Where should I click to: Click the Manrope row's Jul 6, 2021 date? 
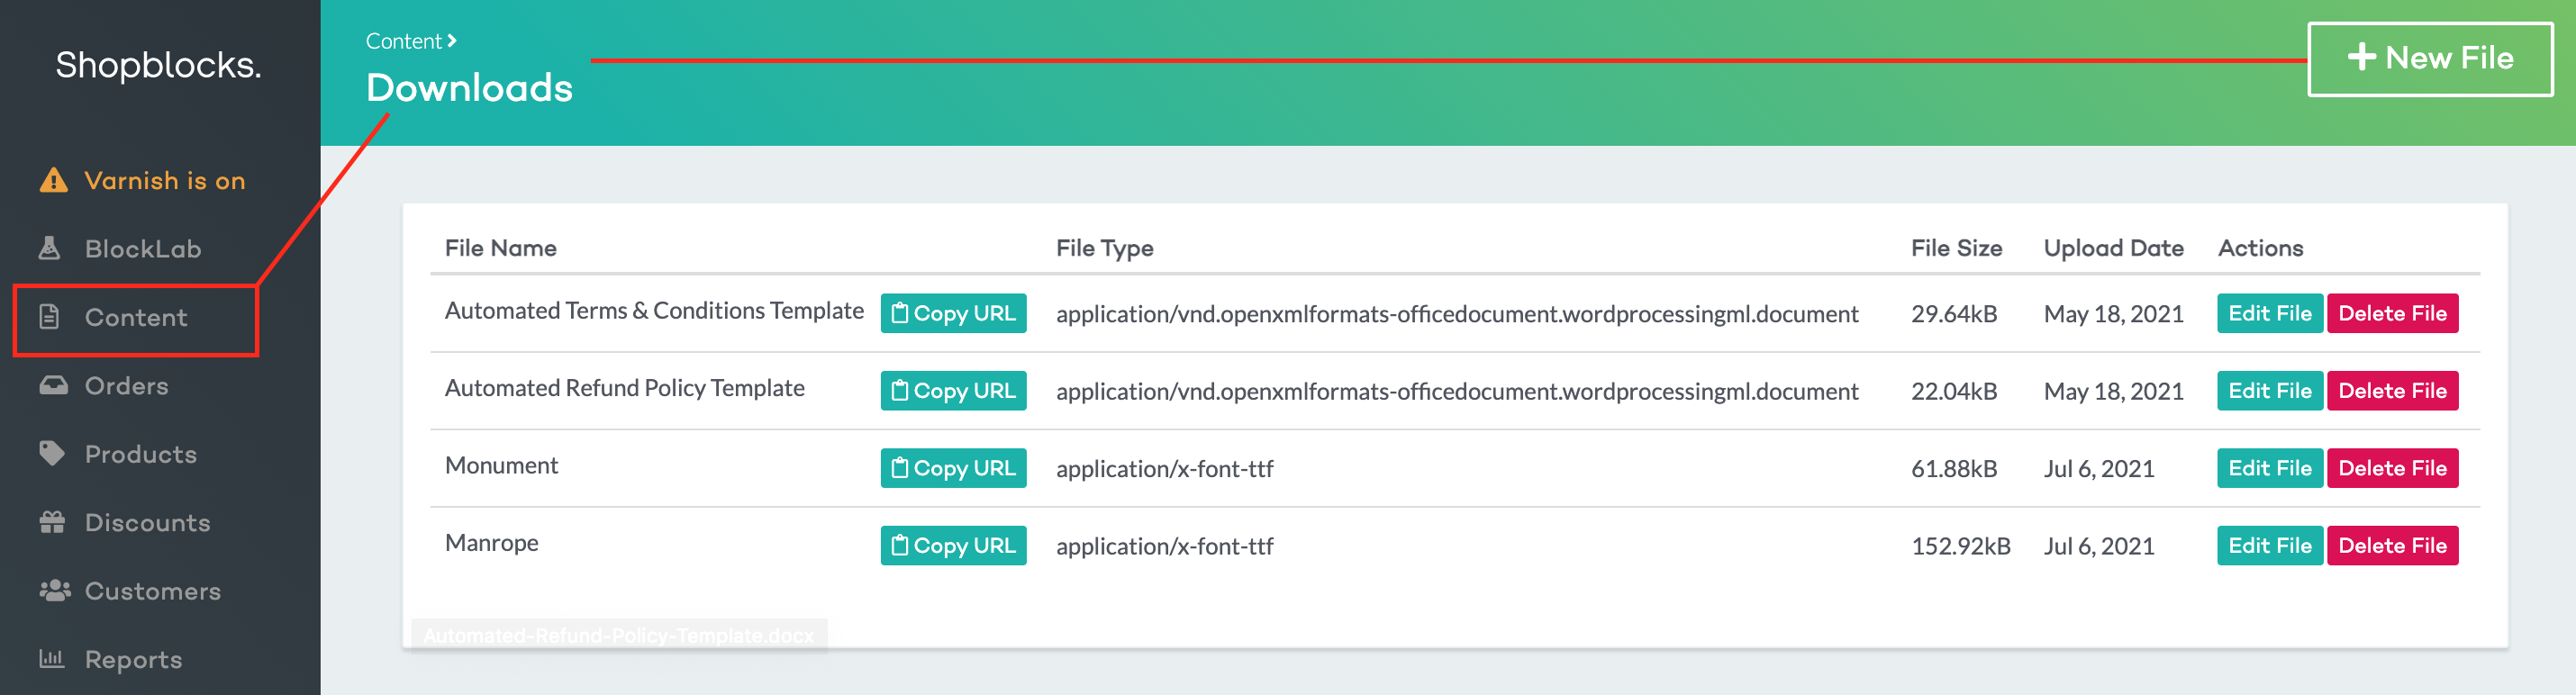[x=2098, y=546]
